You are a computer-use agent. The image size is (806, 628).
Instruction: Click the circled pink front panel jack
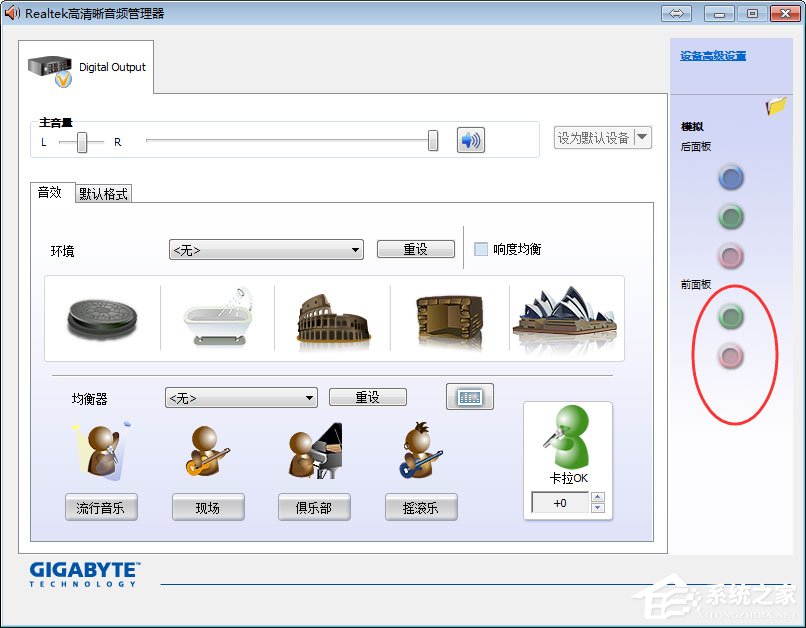coord(731,352)
